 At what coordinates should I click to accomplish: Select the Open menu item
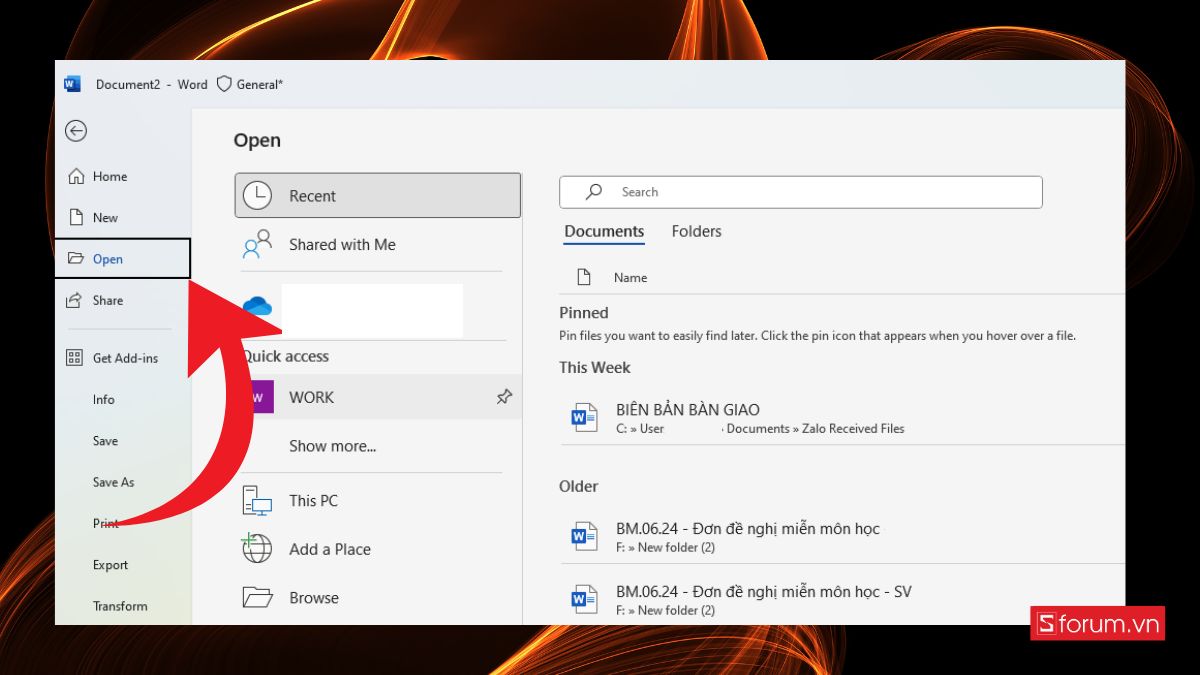pyautogui.click(x=122, y=258)
